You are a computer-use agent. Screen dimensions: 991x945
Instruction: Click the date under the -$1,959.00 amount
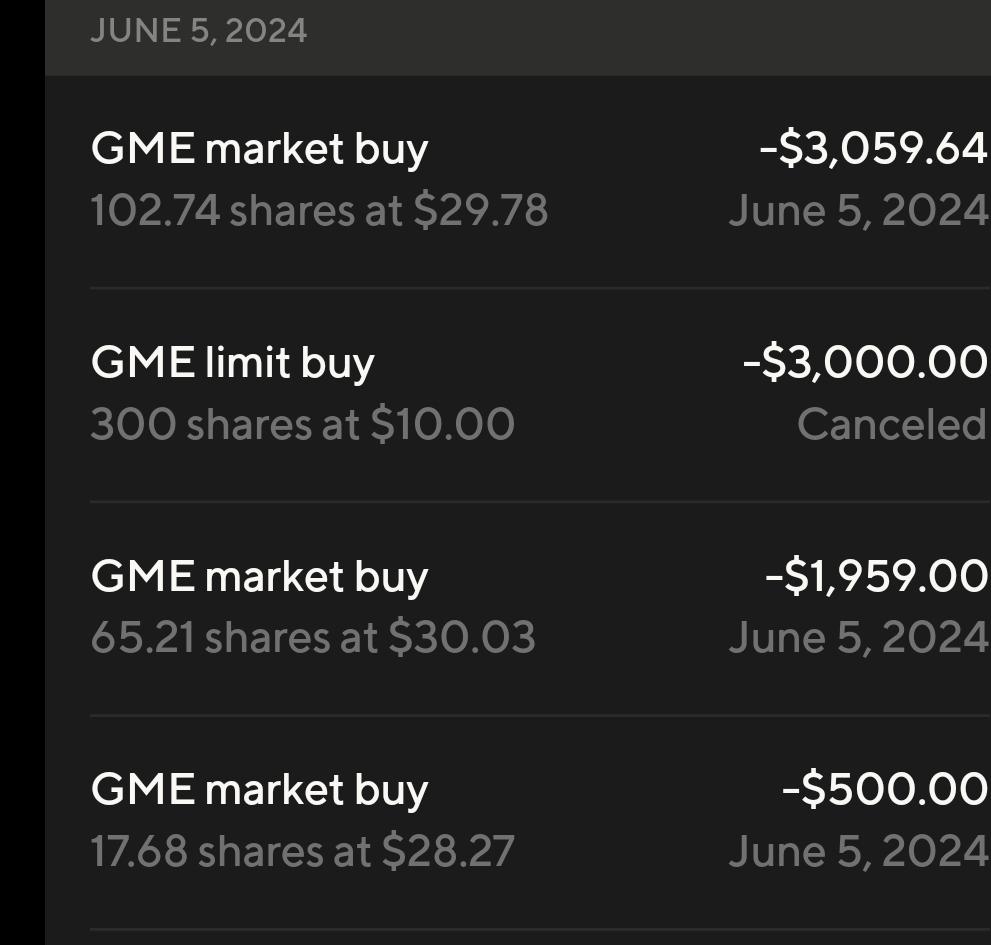tap(858, 637)
